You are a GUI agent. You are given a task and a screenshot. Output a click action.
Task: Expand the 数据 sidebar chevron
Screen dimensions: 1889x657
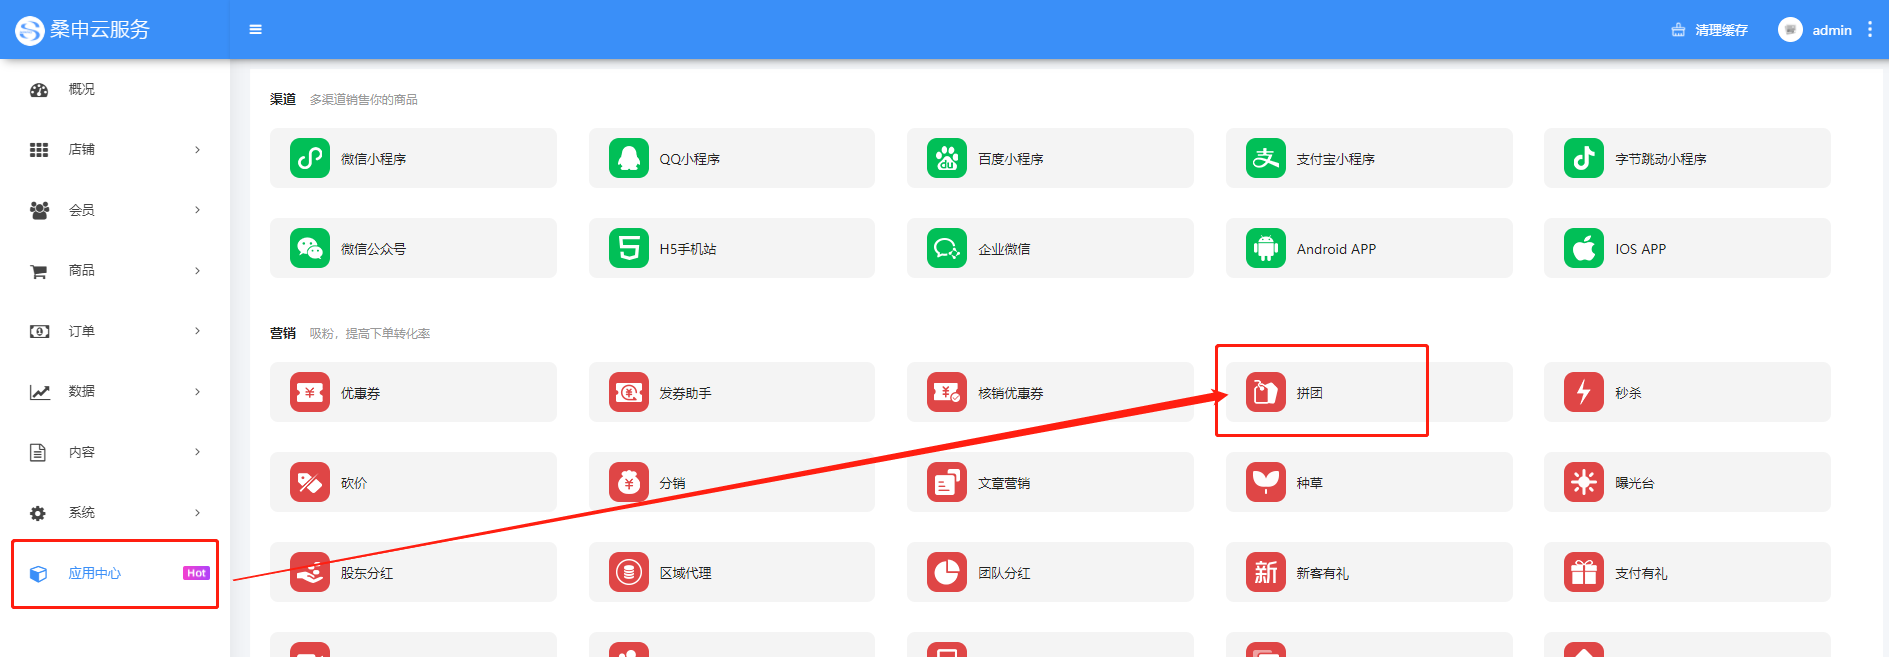click(x=197, y=392)
